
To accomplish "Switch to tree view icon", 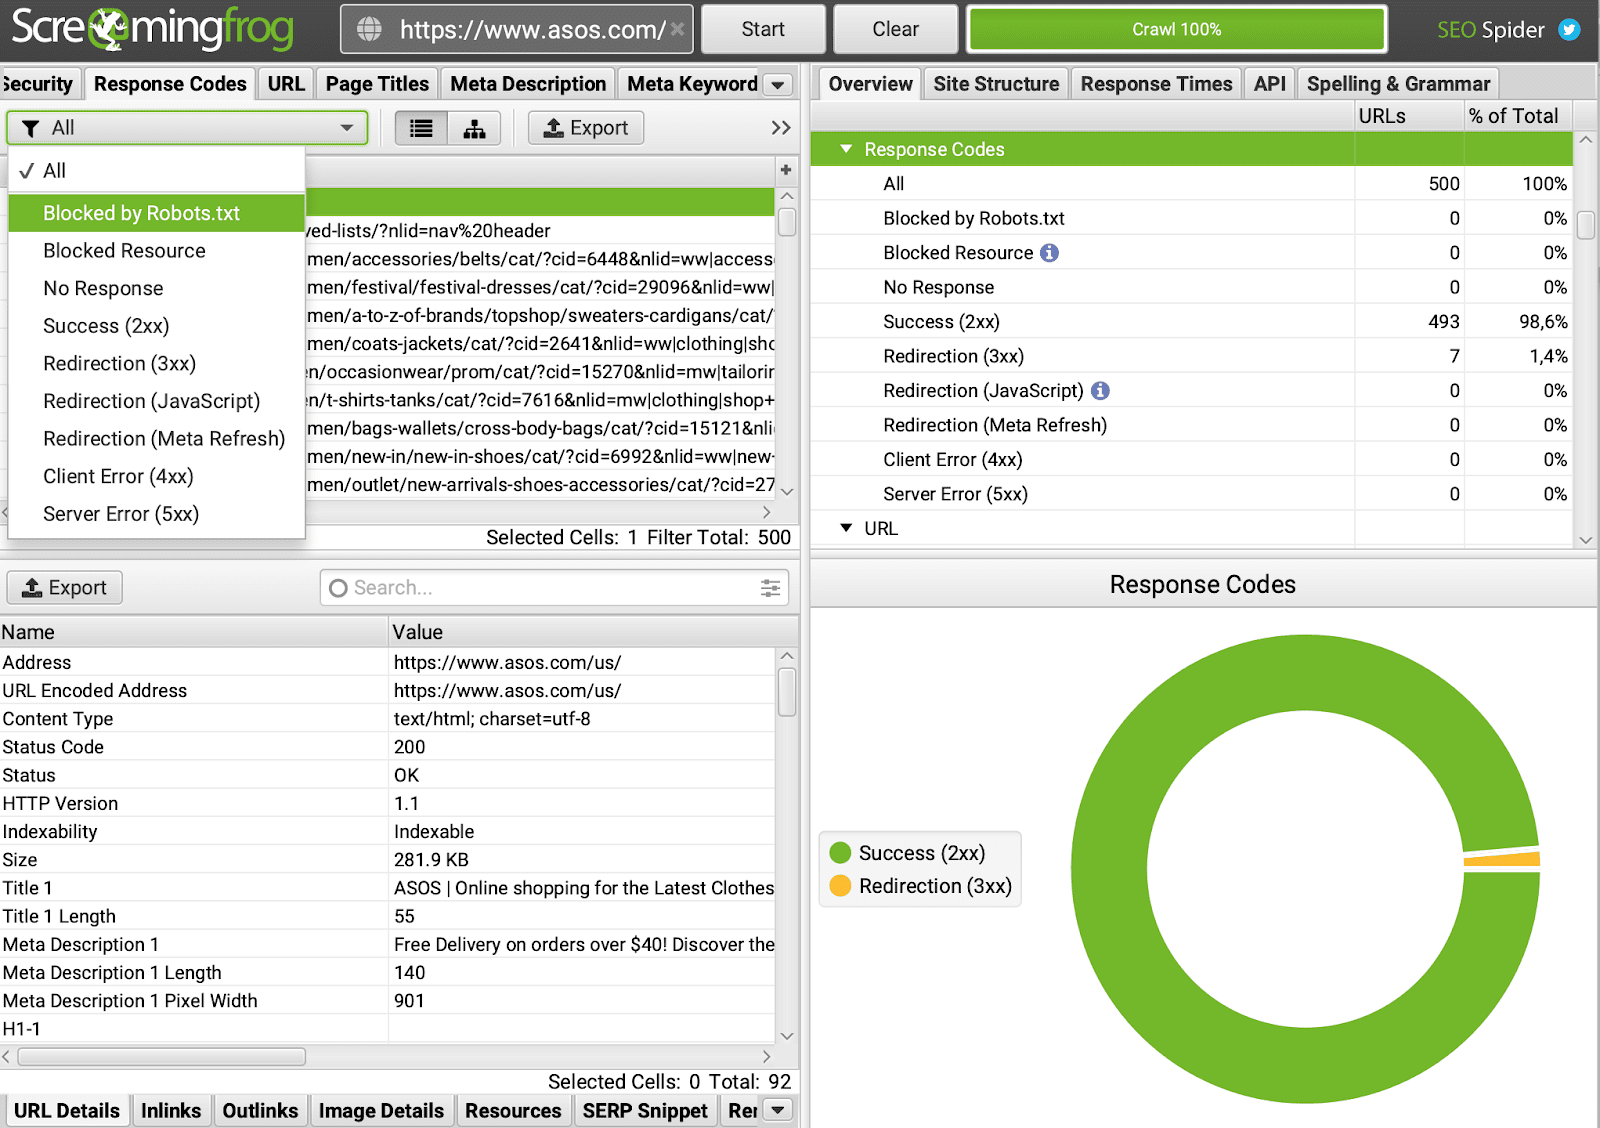I will click(x=475, y=128).
